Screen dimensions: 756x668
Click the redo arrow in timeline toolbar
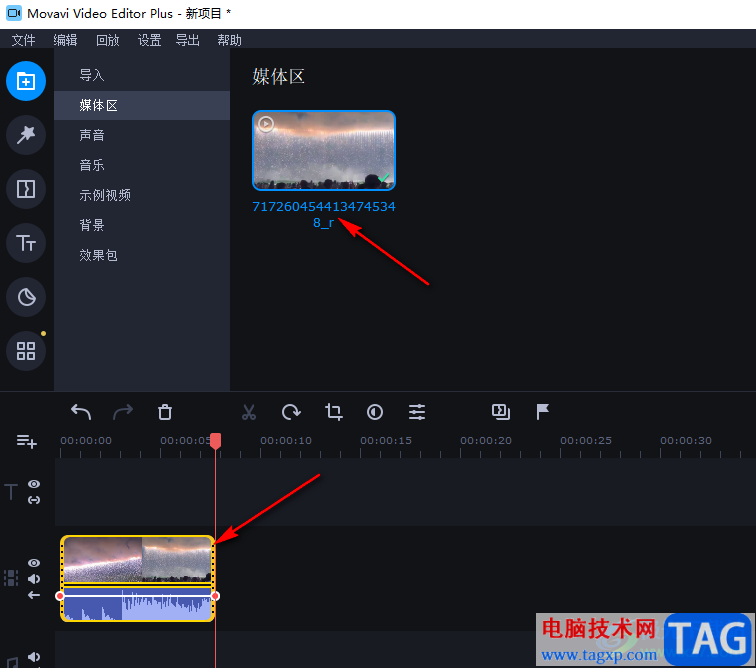tap(123, 412)
